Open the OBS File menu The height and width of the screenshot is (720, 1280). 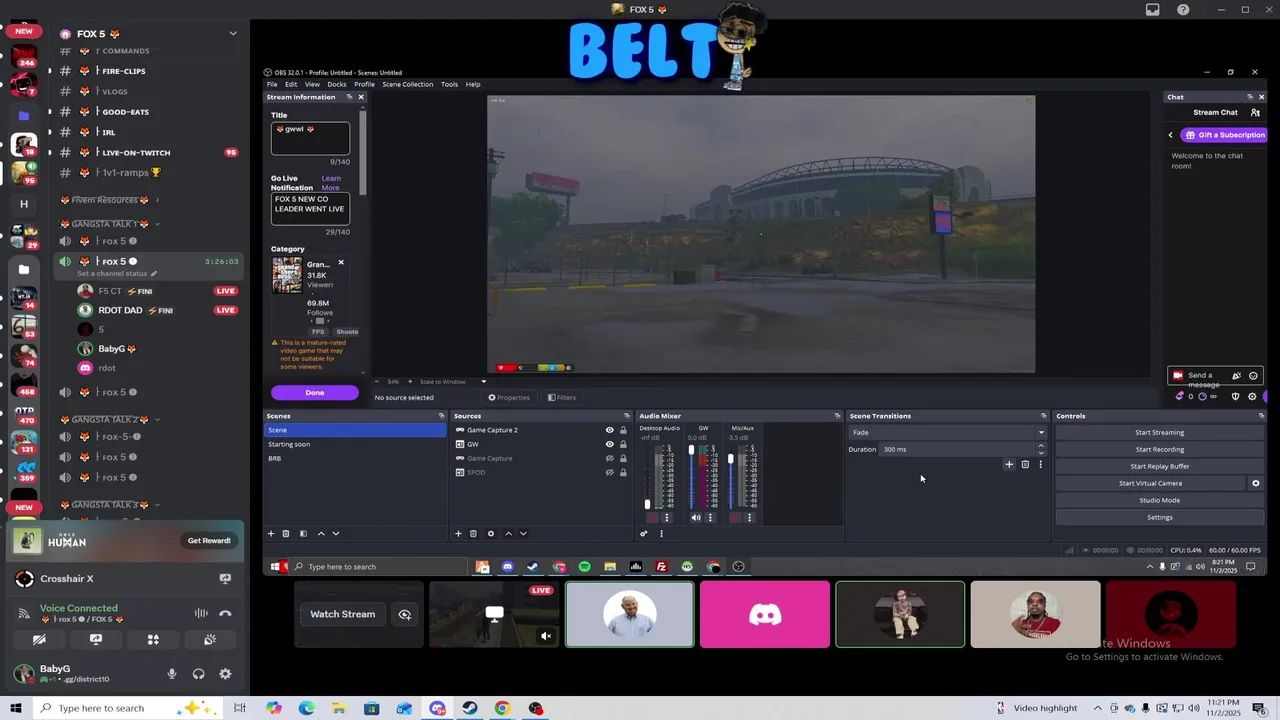(272, 84)
